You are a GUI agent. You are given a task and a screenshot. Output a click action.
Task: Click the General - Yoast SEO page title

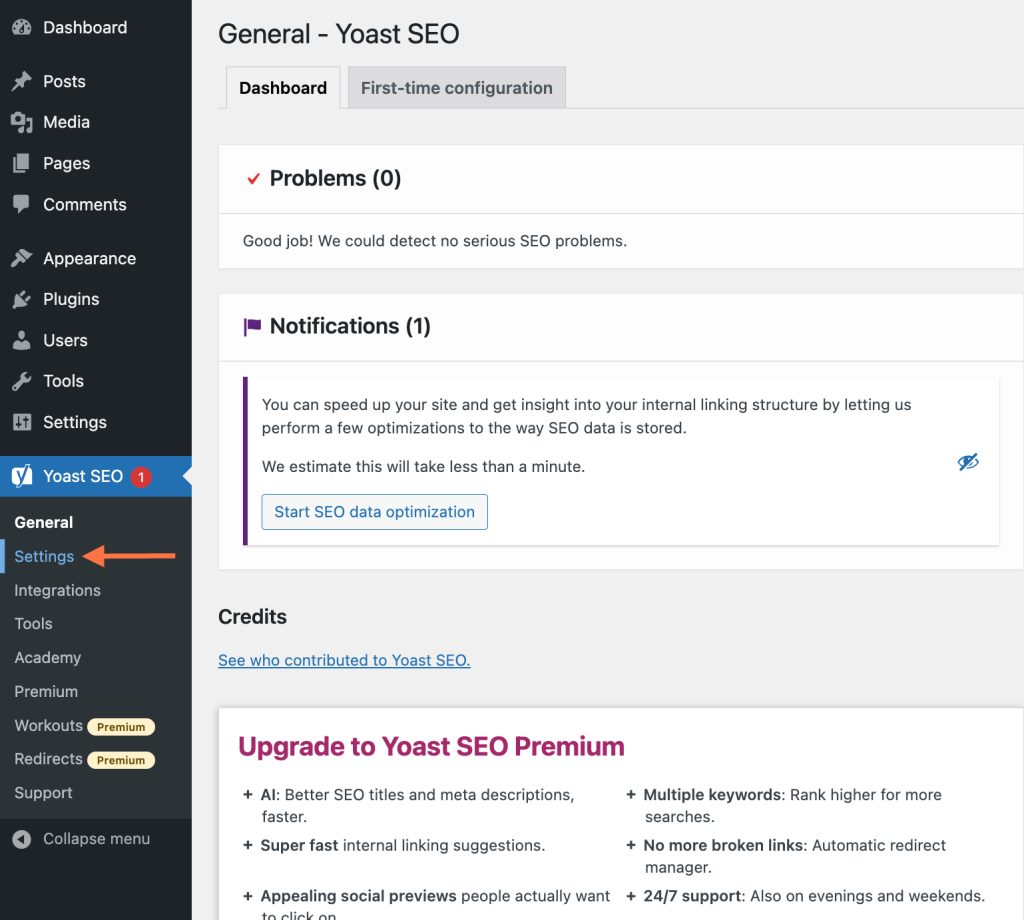click(x=338, y=34)
